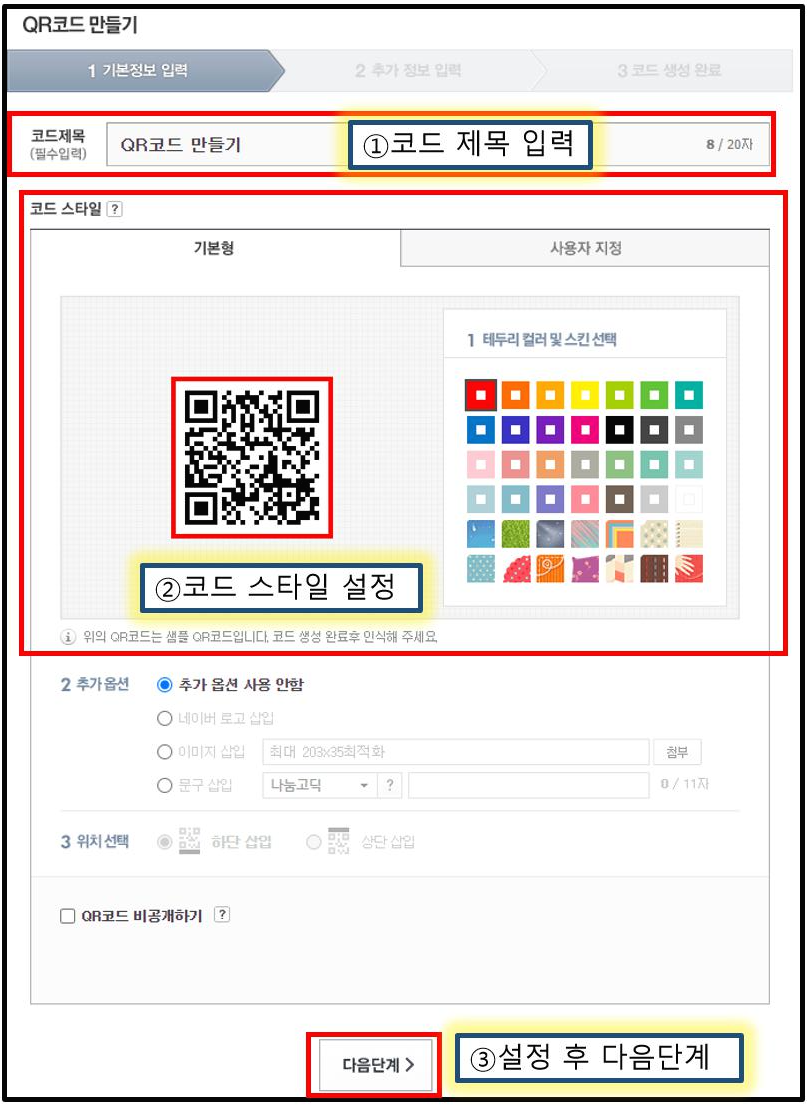Click the '8 / 20자' character counter

[x=729, y=145]
